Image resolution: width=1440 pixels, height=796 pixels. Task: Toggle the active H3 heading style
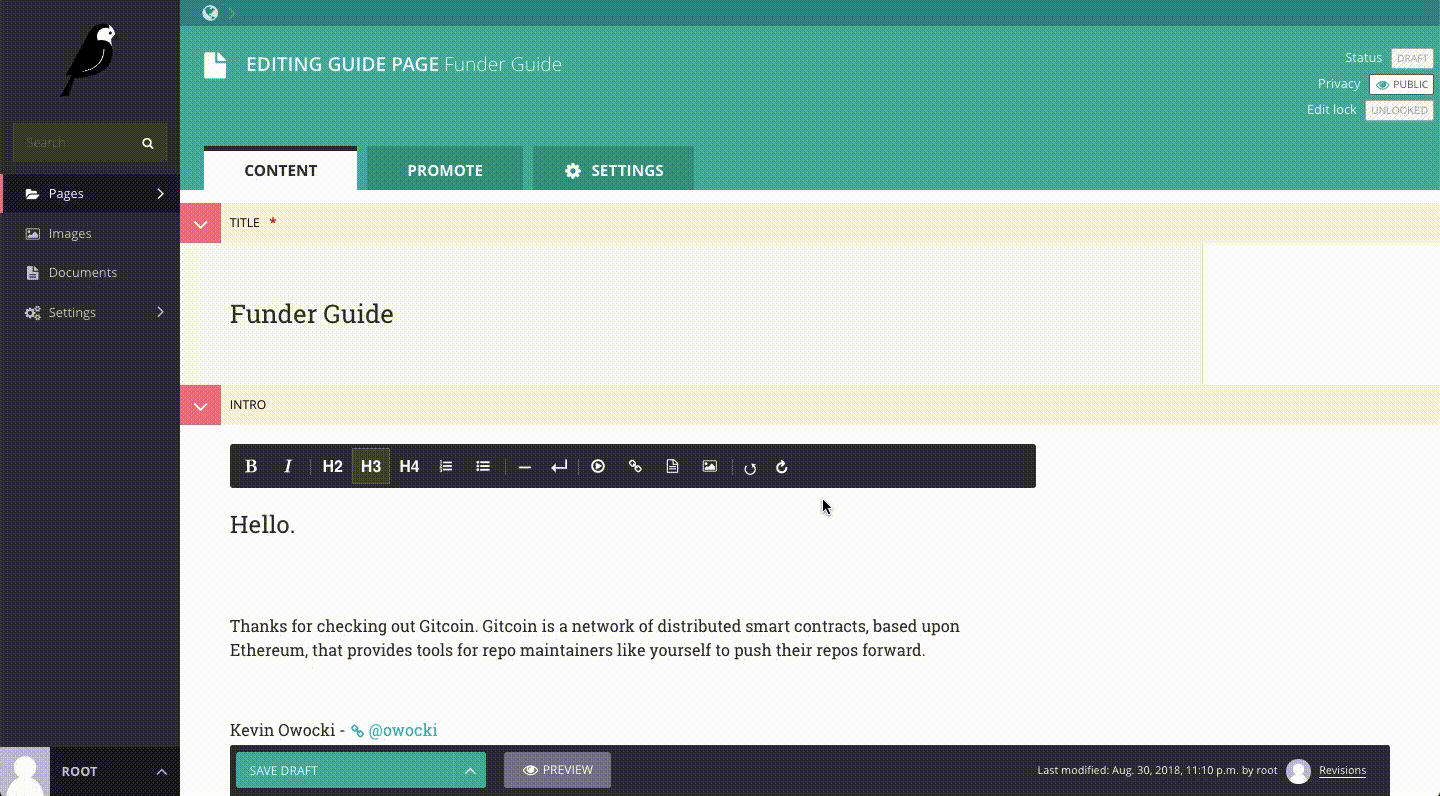coord(371,466)
